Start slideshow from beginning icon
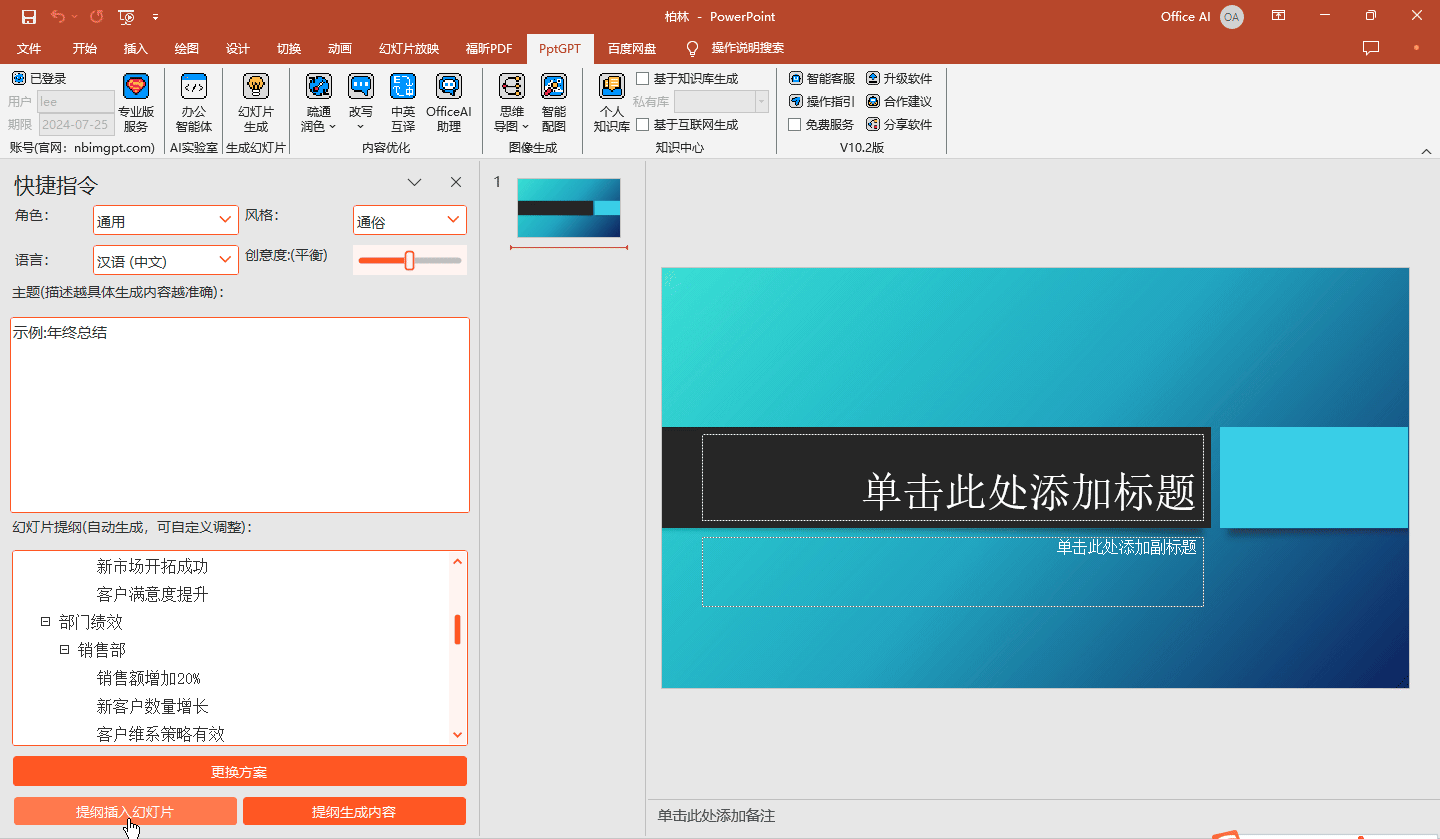The height and width of the screenshot is (839, 1440). coord(126,16)
